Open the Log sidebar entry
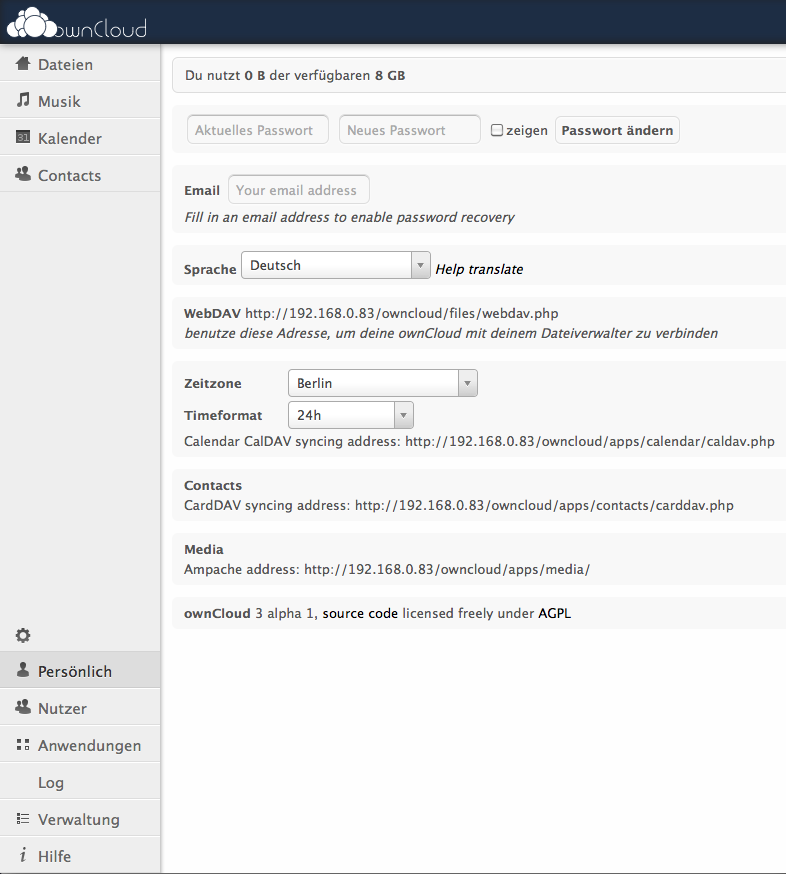 pos(51,782)
